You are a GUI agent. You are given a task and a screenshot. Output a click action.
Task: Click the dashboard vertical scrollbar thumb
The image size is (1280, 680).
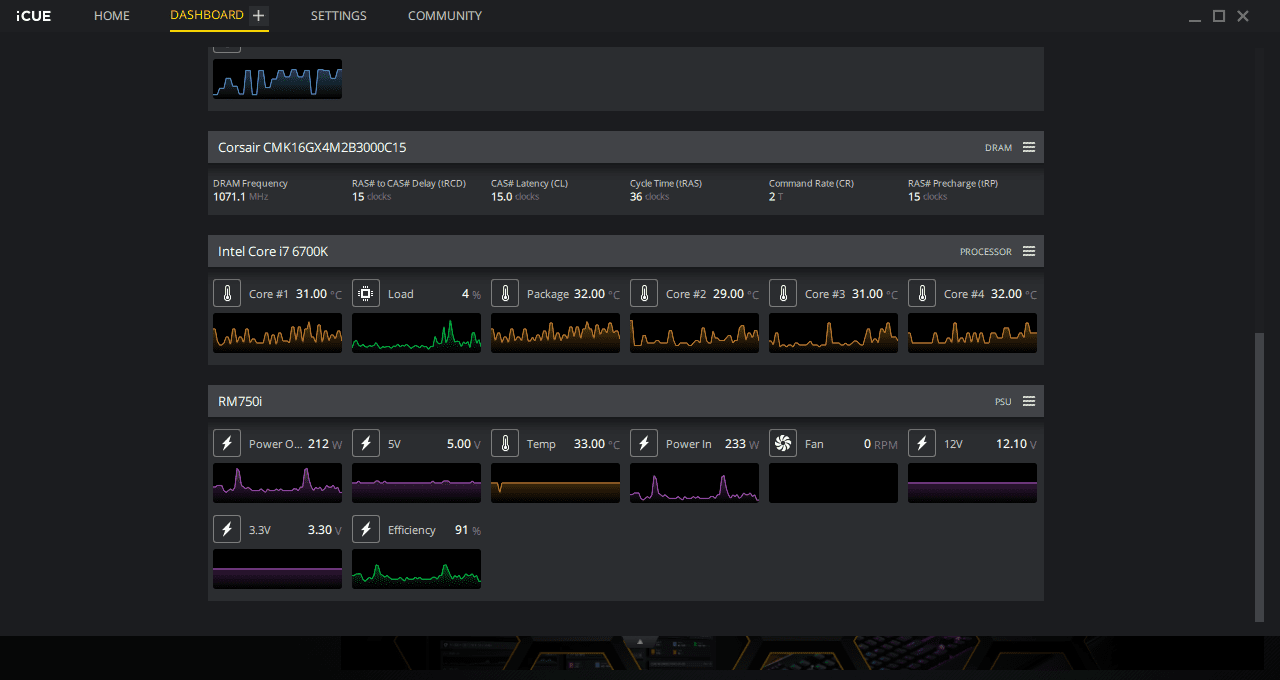[1259, 478]
